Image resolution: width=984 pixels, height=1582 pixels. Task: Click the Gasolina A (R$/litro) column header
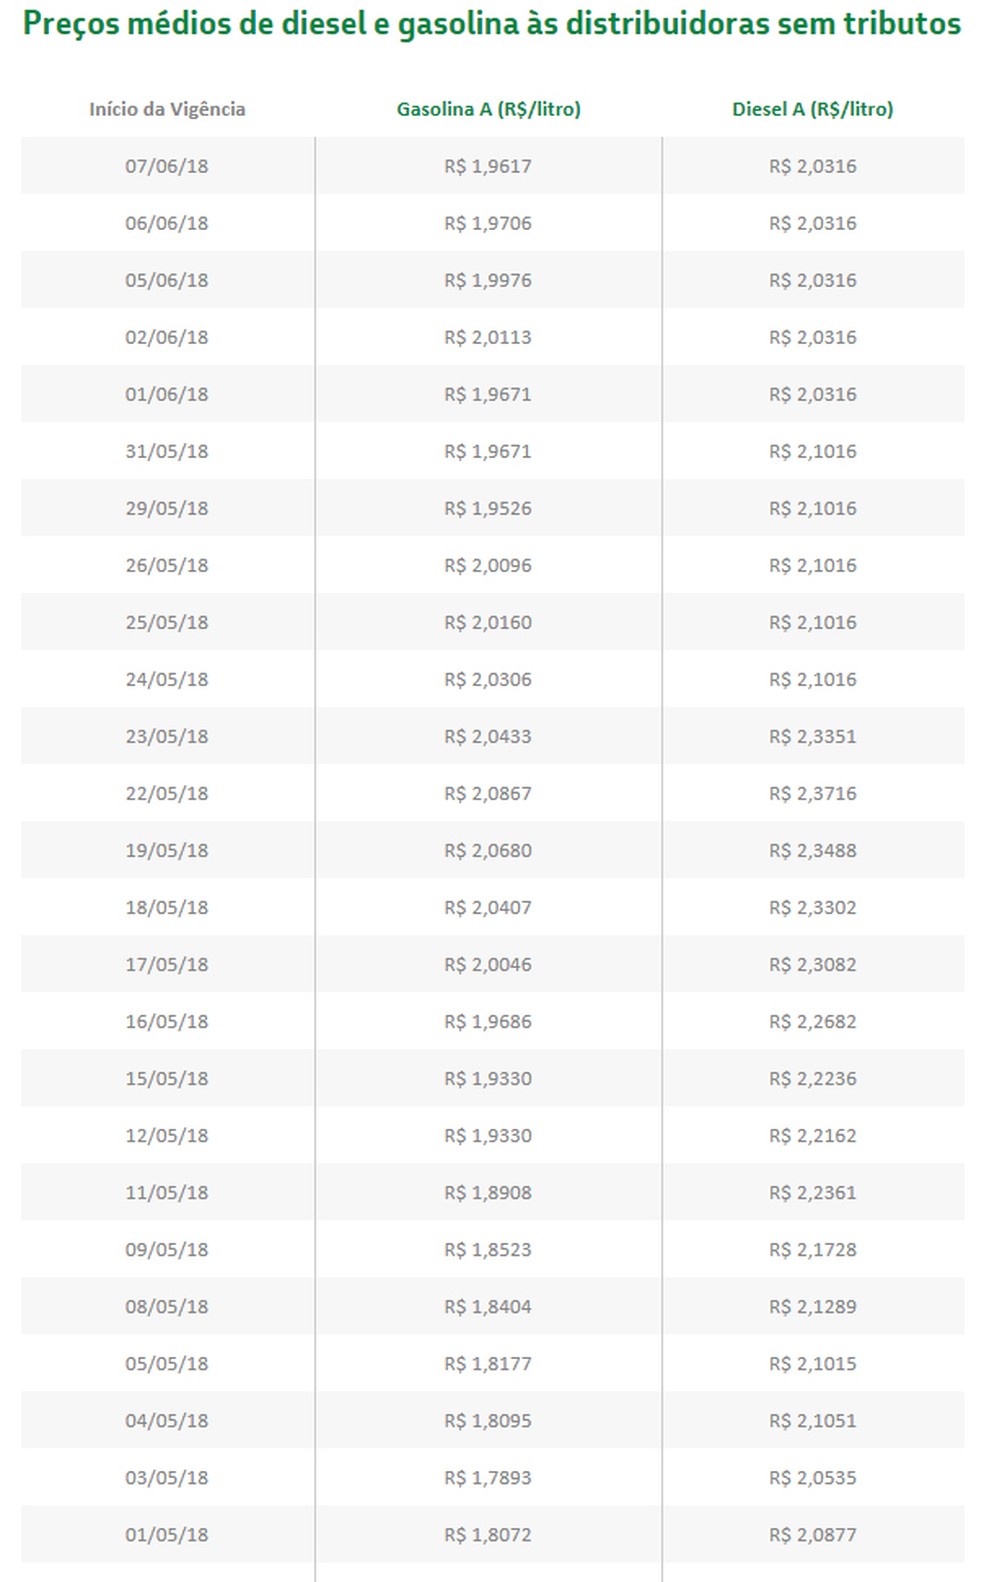pos(488,109)
